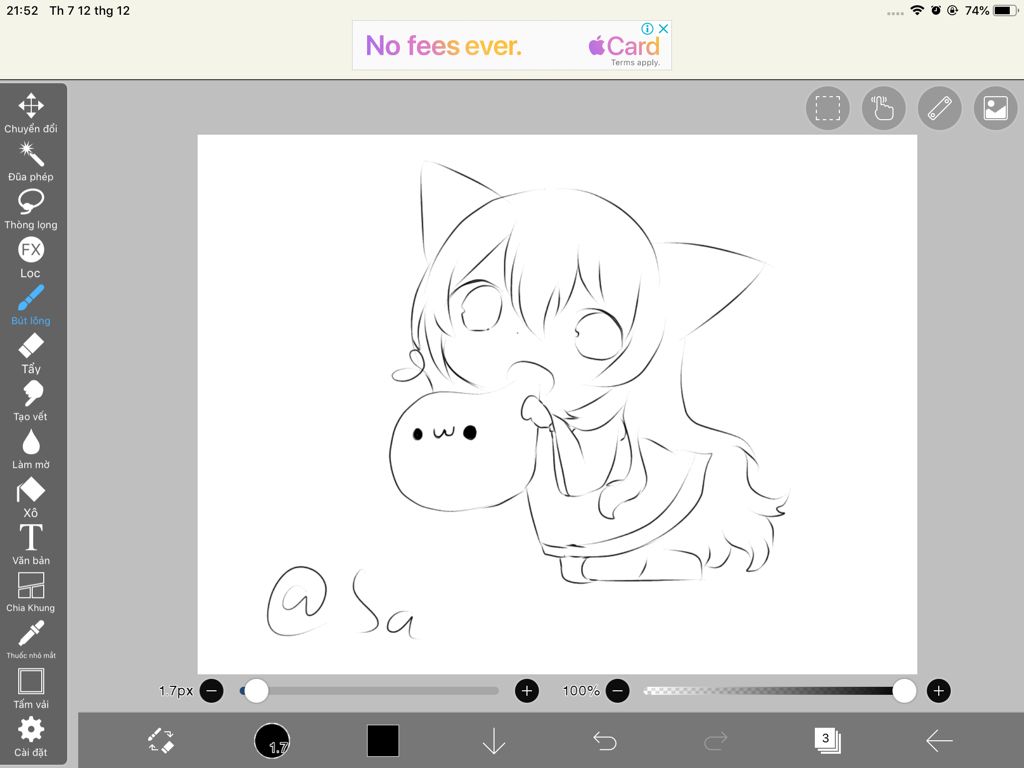Open the Tấm vải canvas tool
This screenshot has height=768, width=1024.
[x=31, y=688]
